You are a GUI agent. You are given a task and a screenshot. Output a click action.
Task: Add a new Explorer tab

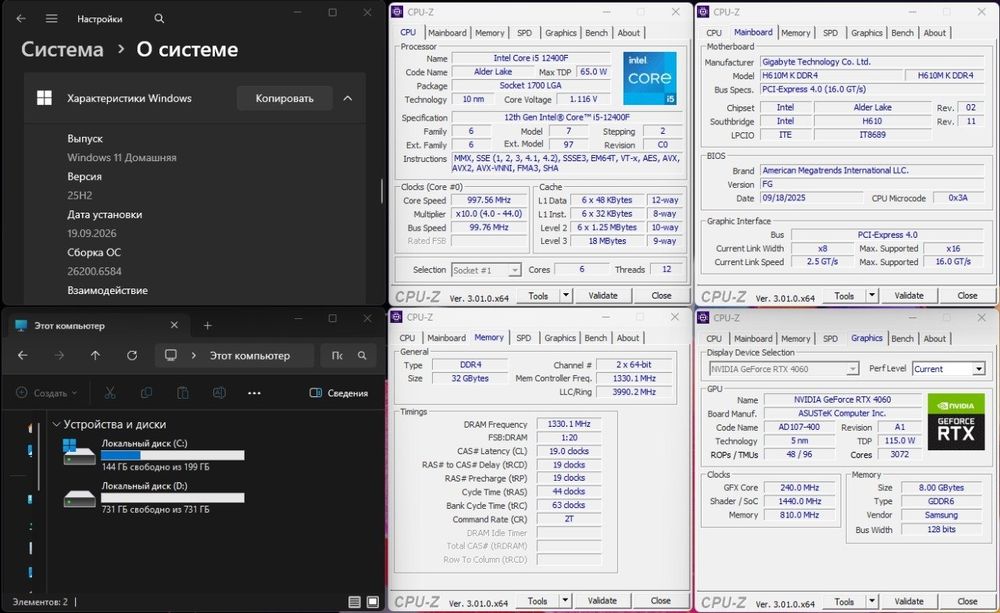point(207,325)
